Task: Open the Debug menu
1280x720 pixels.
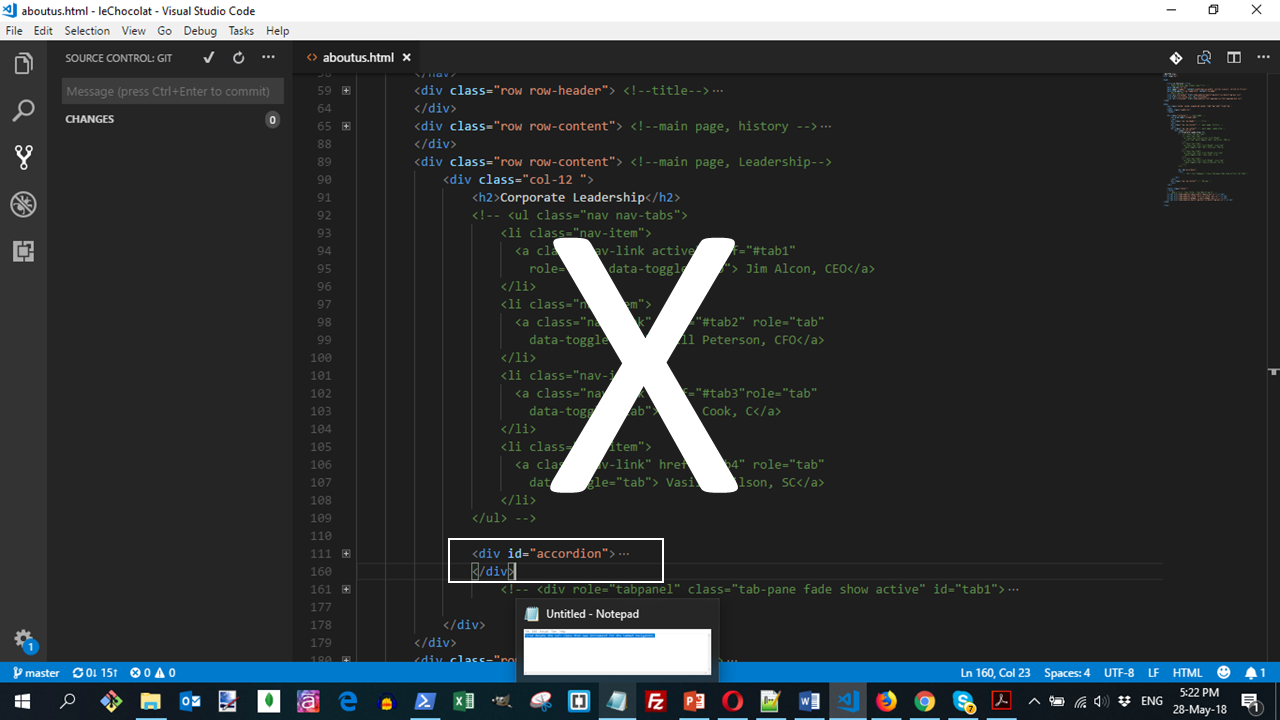Action: coord(200,31)
